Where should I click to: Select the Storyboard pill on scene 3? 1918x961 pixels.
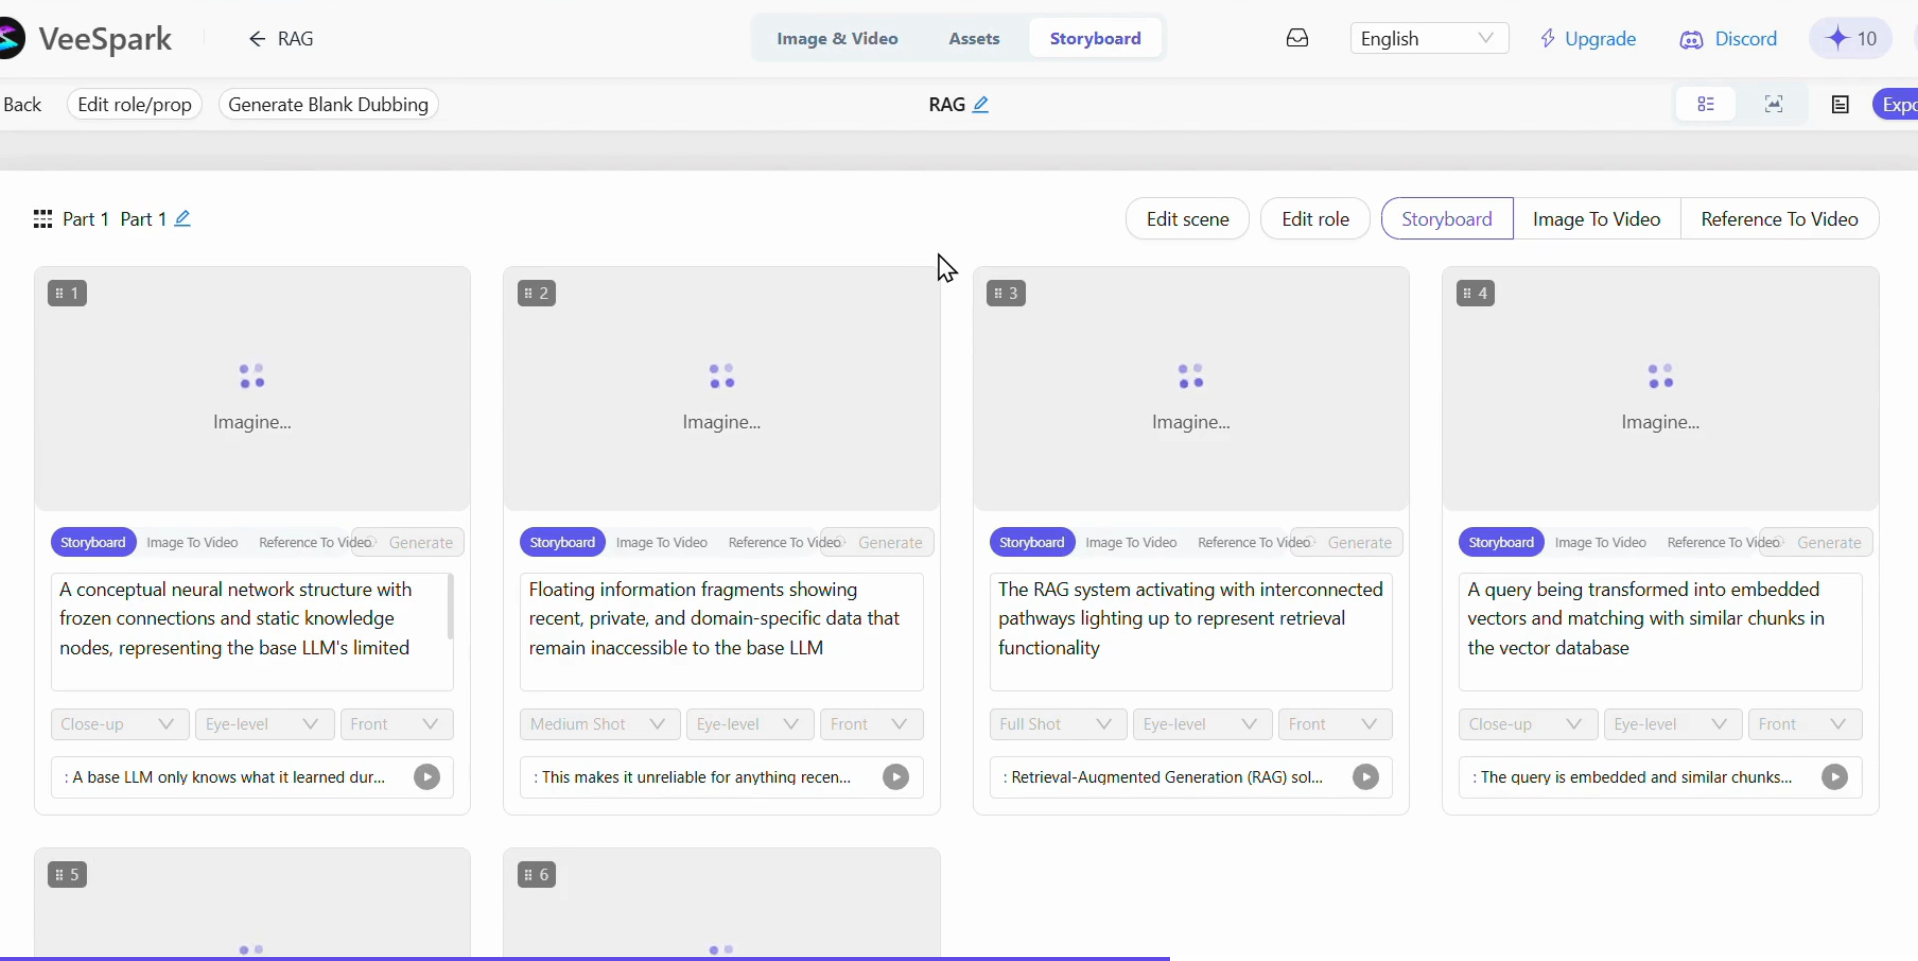(x=1032, y=542)
